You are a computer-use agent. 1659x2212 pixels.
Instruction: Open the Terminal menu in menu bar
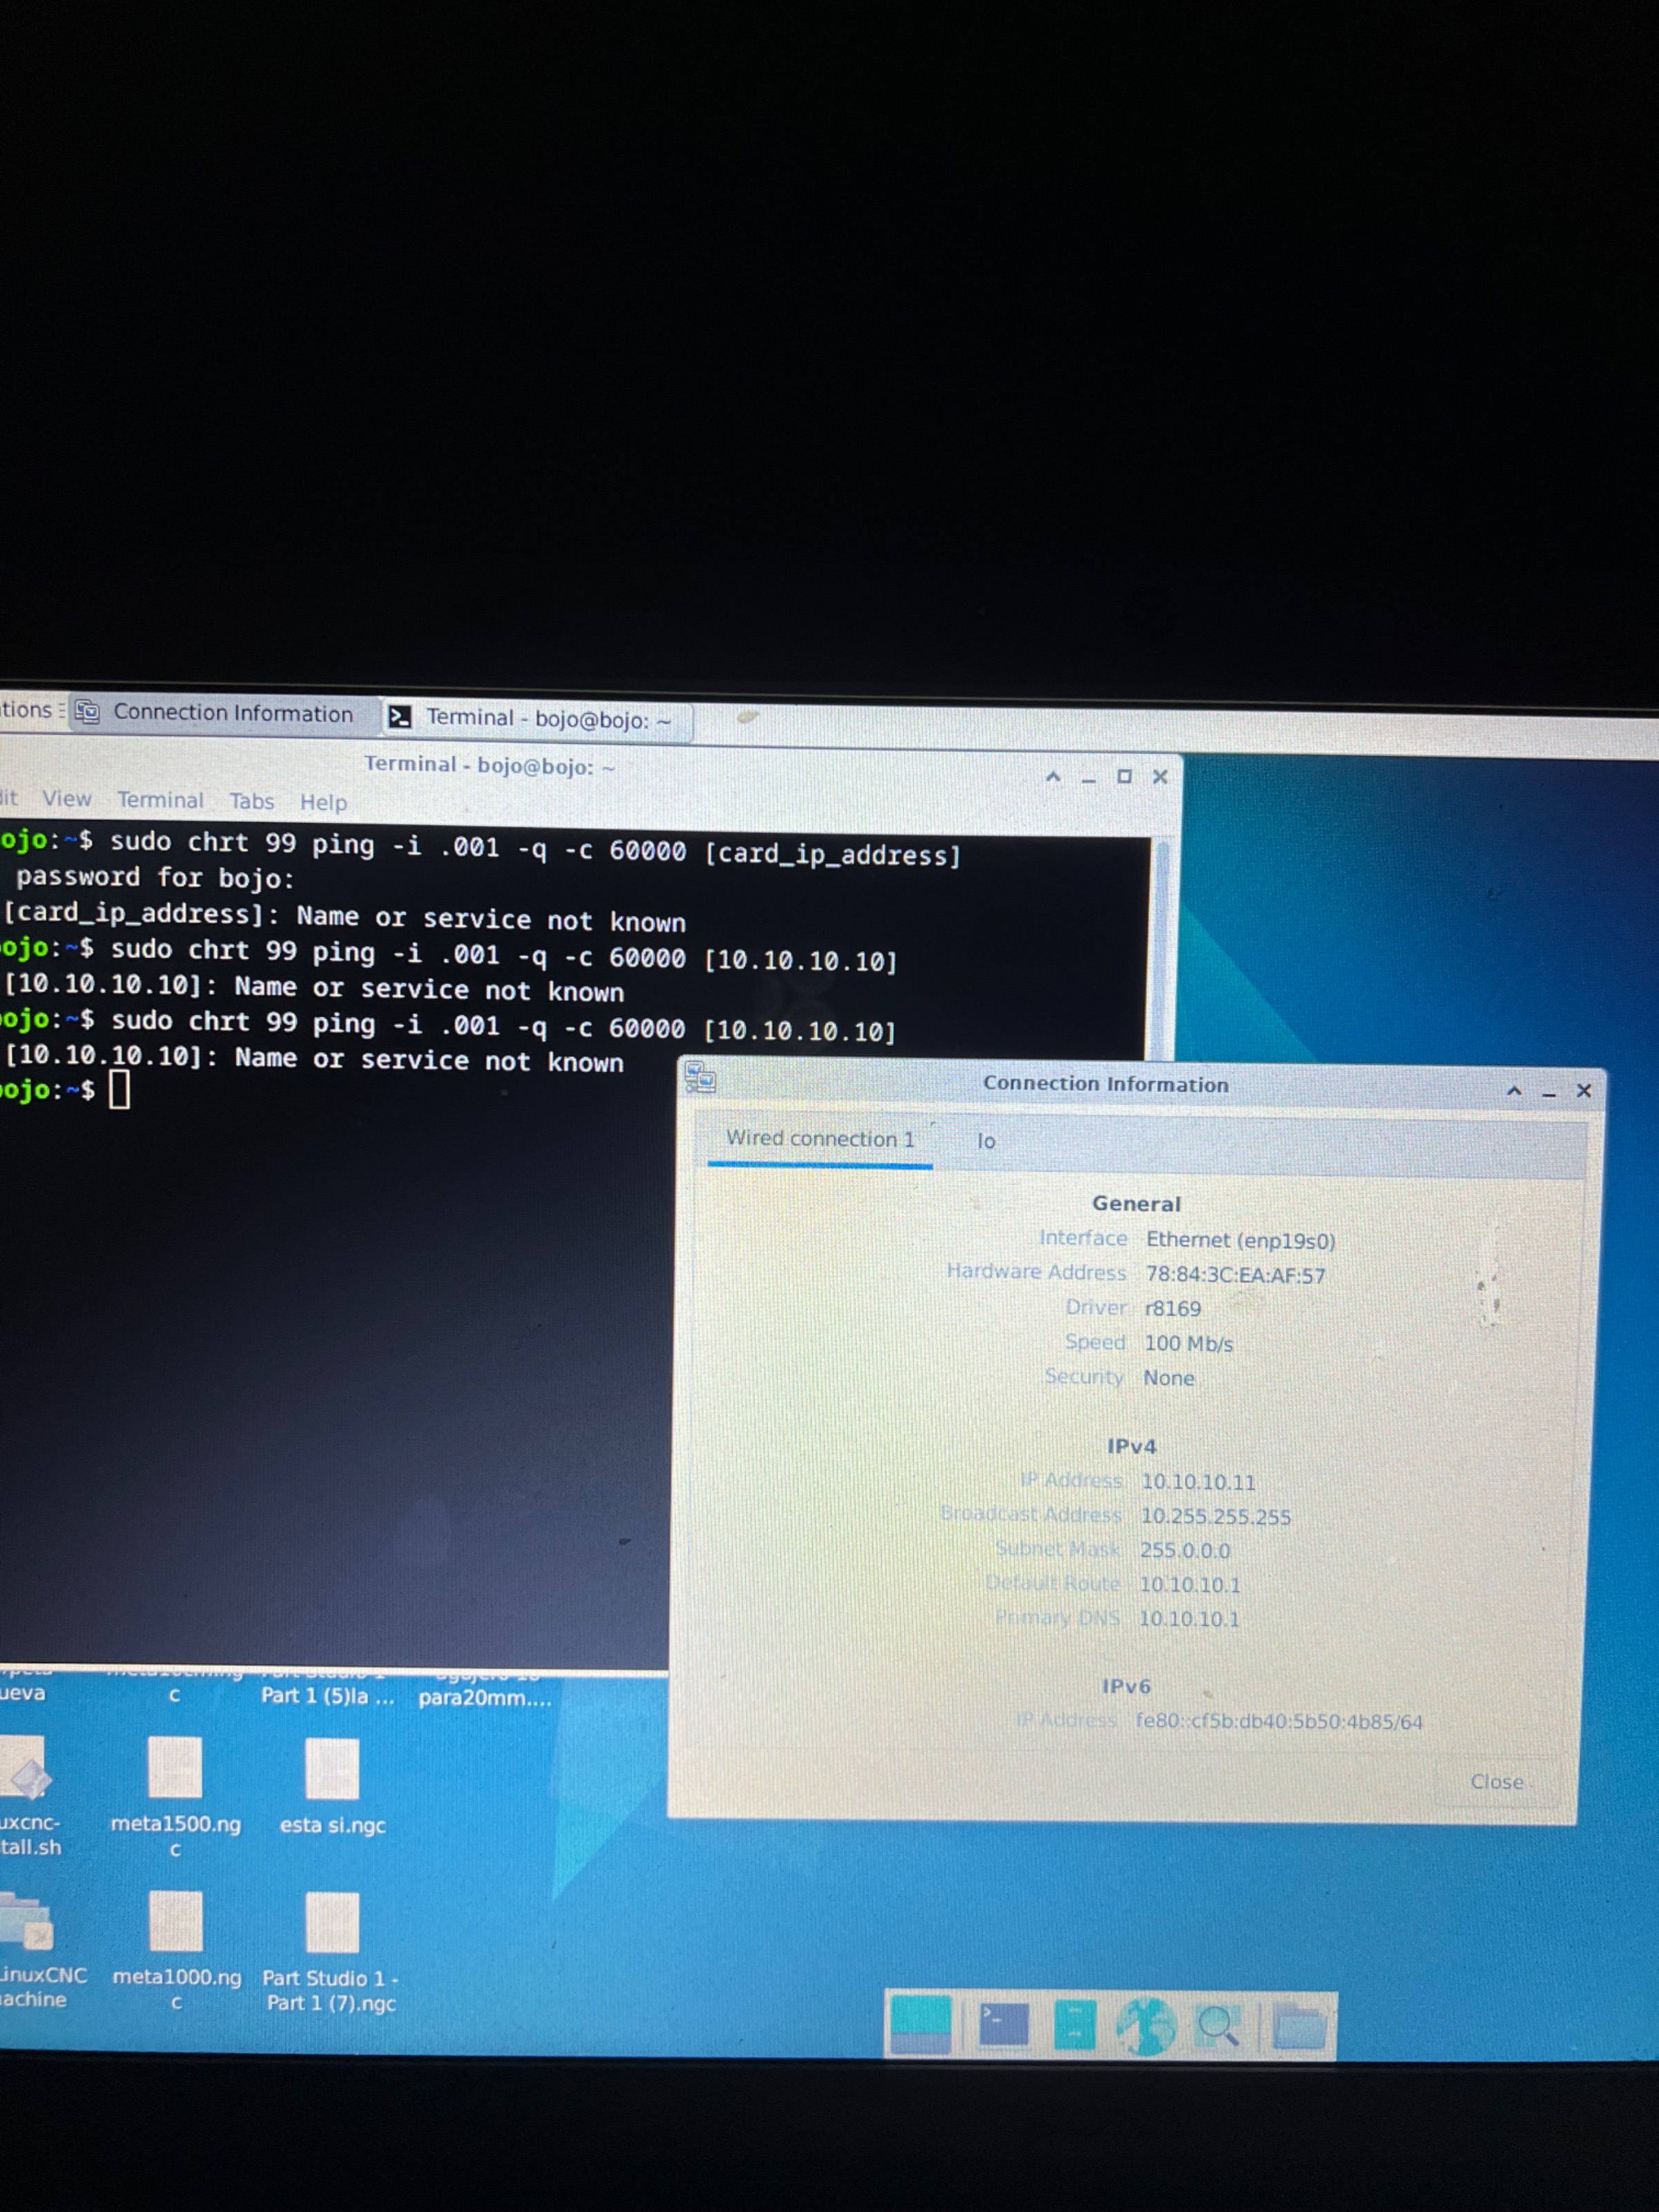pyautogui.click(x=160, y=800)
